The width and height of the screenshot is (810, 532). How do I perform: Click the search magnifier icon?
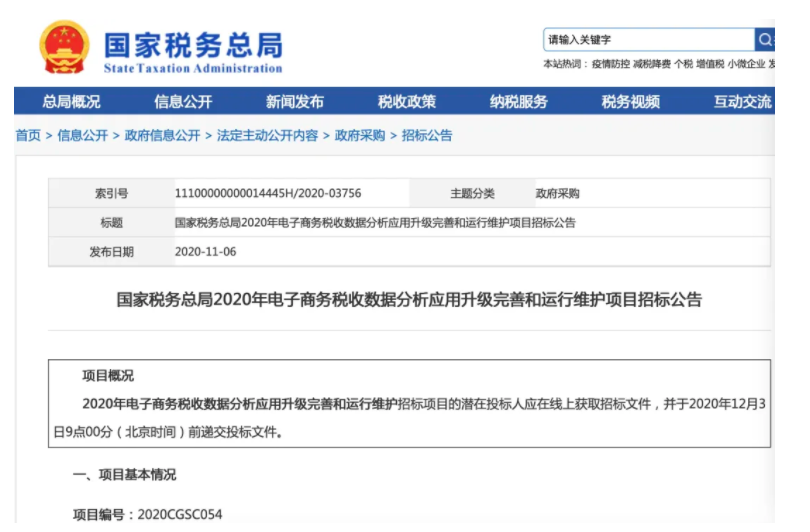pyautogui.click(x=765, y=40)
